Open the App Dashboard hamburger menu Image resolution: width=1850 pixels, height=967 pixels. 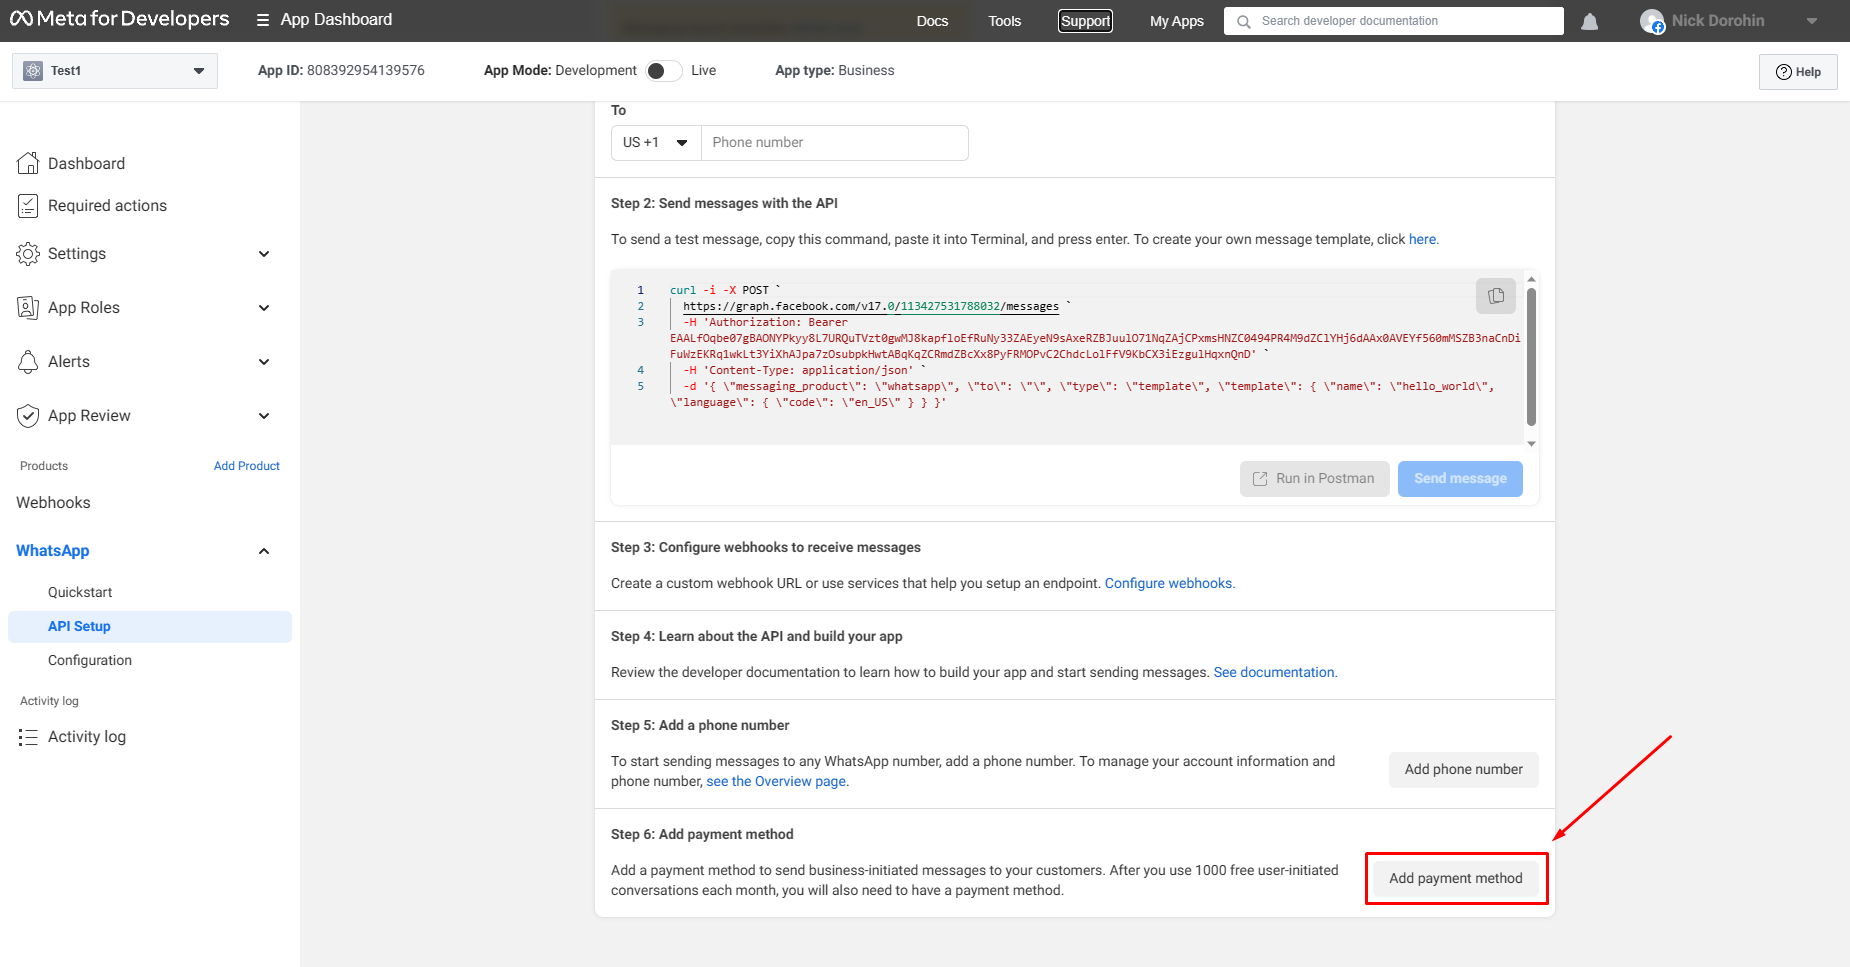[263, 20]
